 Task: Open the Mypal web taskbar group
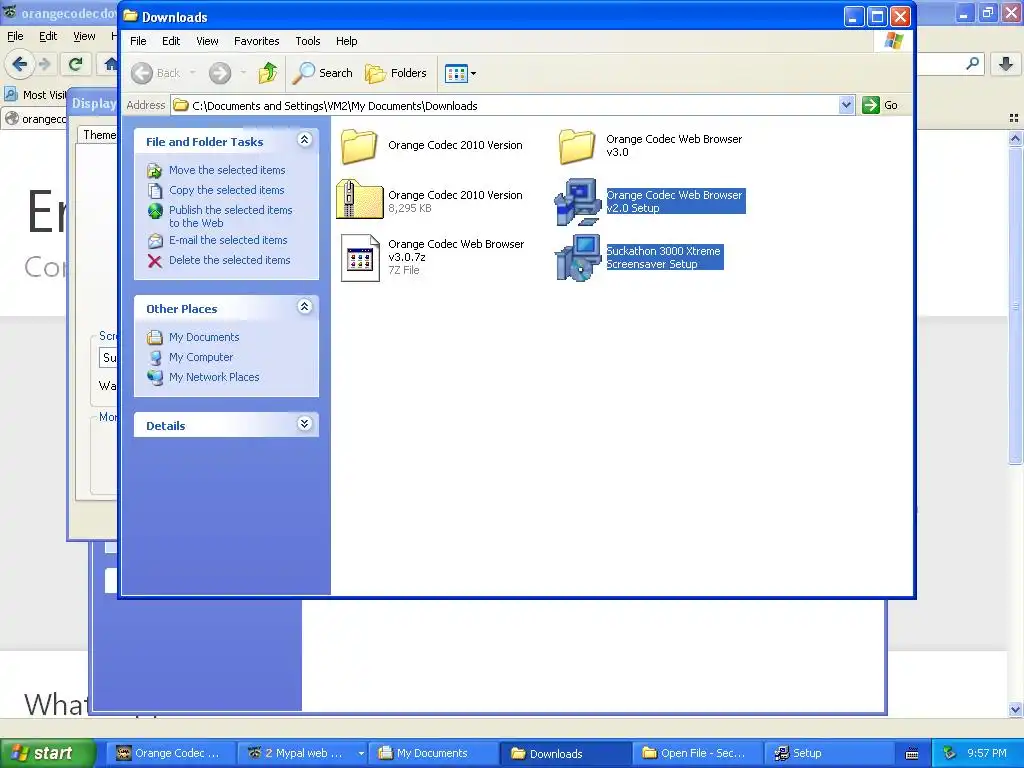[x=302, y=753]
